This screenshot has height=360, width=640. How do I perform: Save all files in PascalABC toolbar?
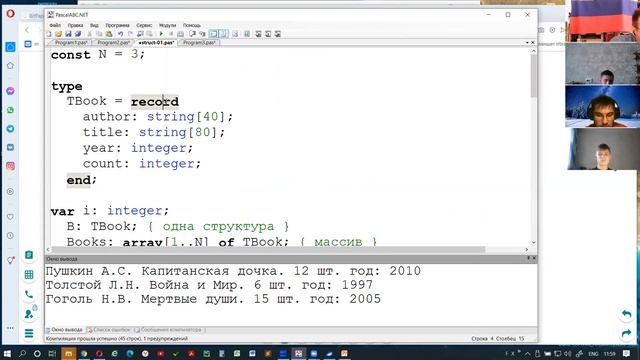pos(78,34)
